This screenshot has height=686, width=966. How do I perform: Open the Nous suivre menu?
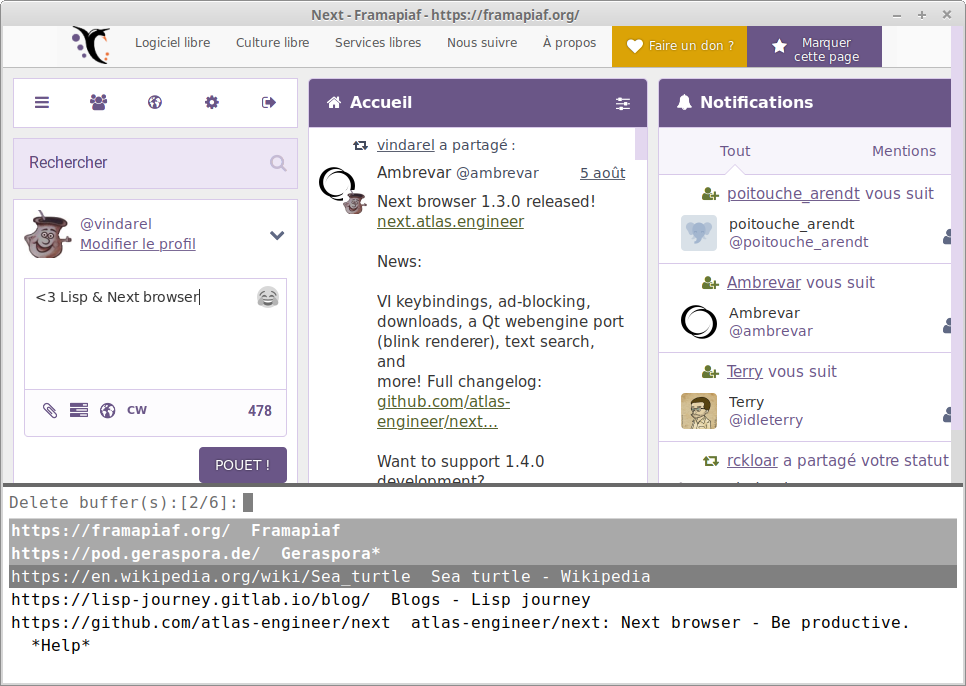[x=482, y=42]
